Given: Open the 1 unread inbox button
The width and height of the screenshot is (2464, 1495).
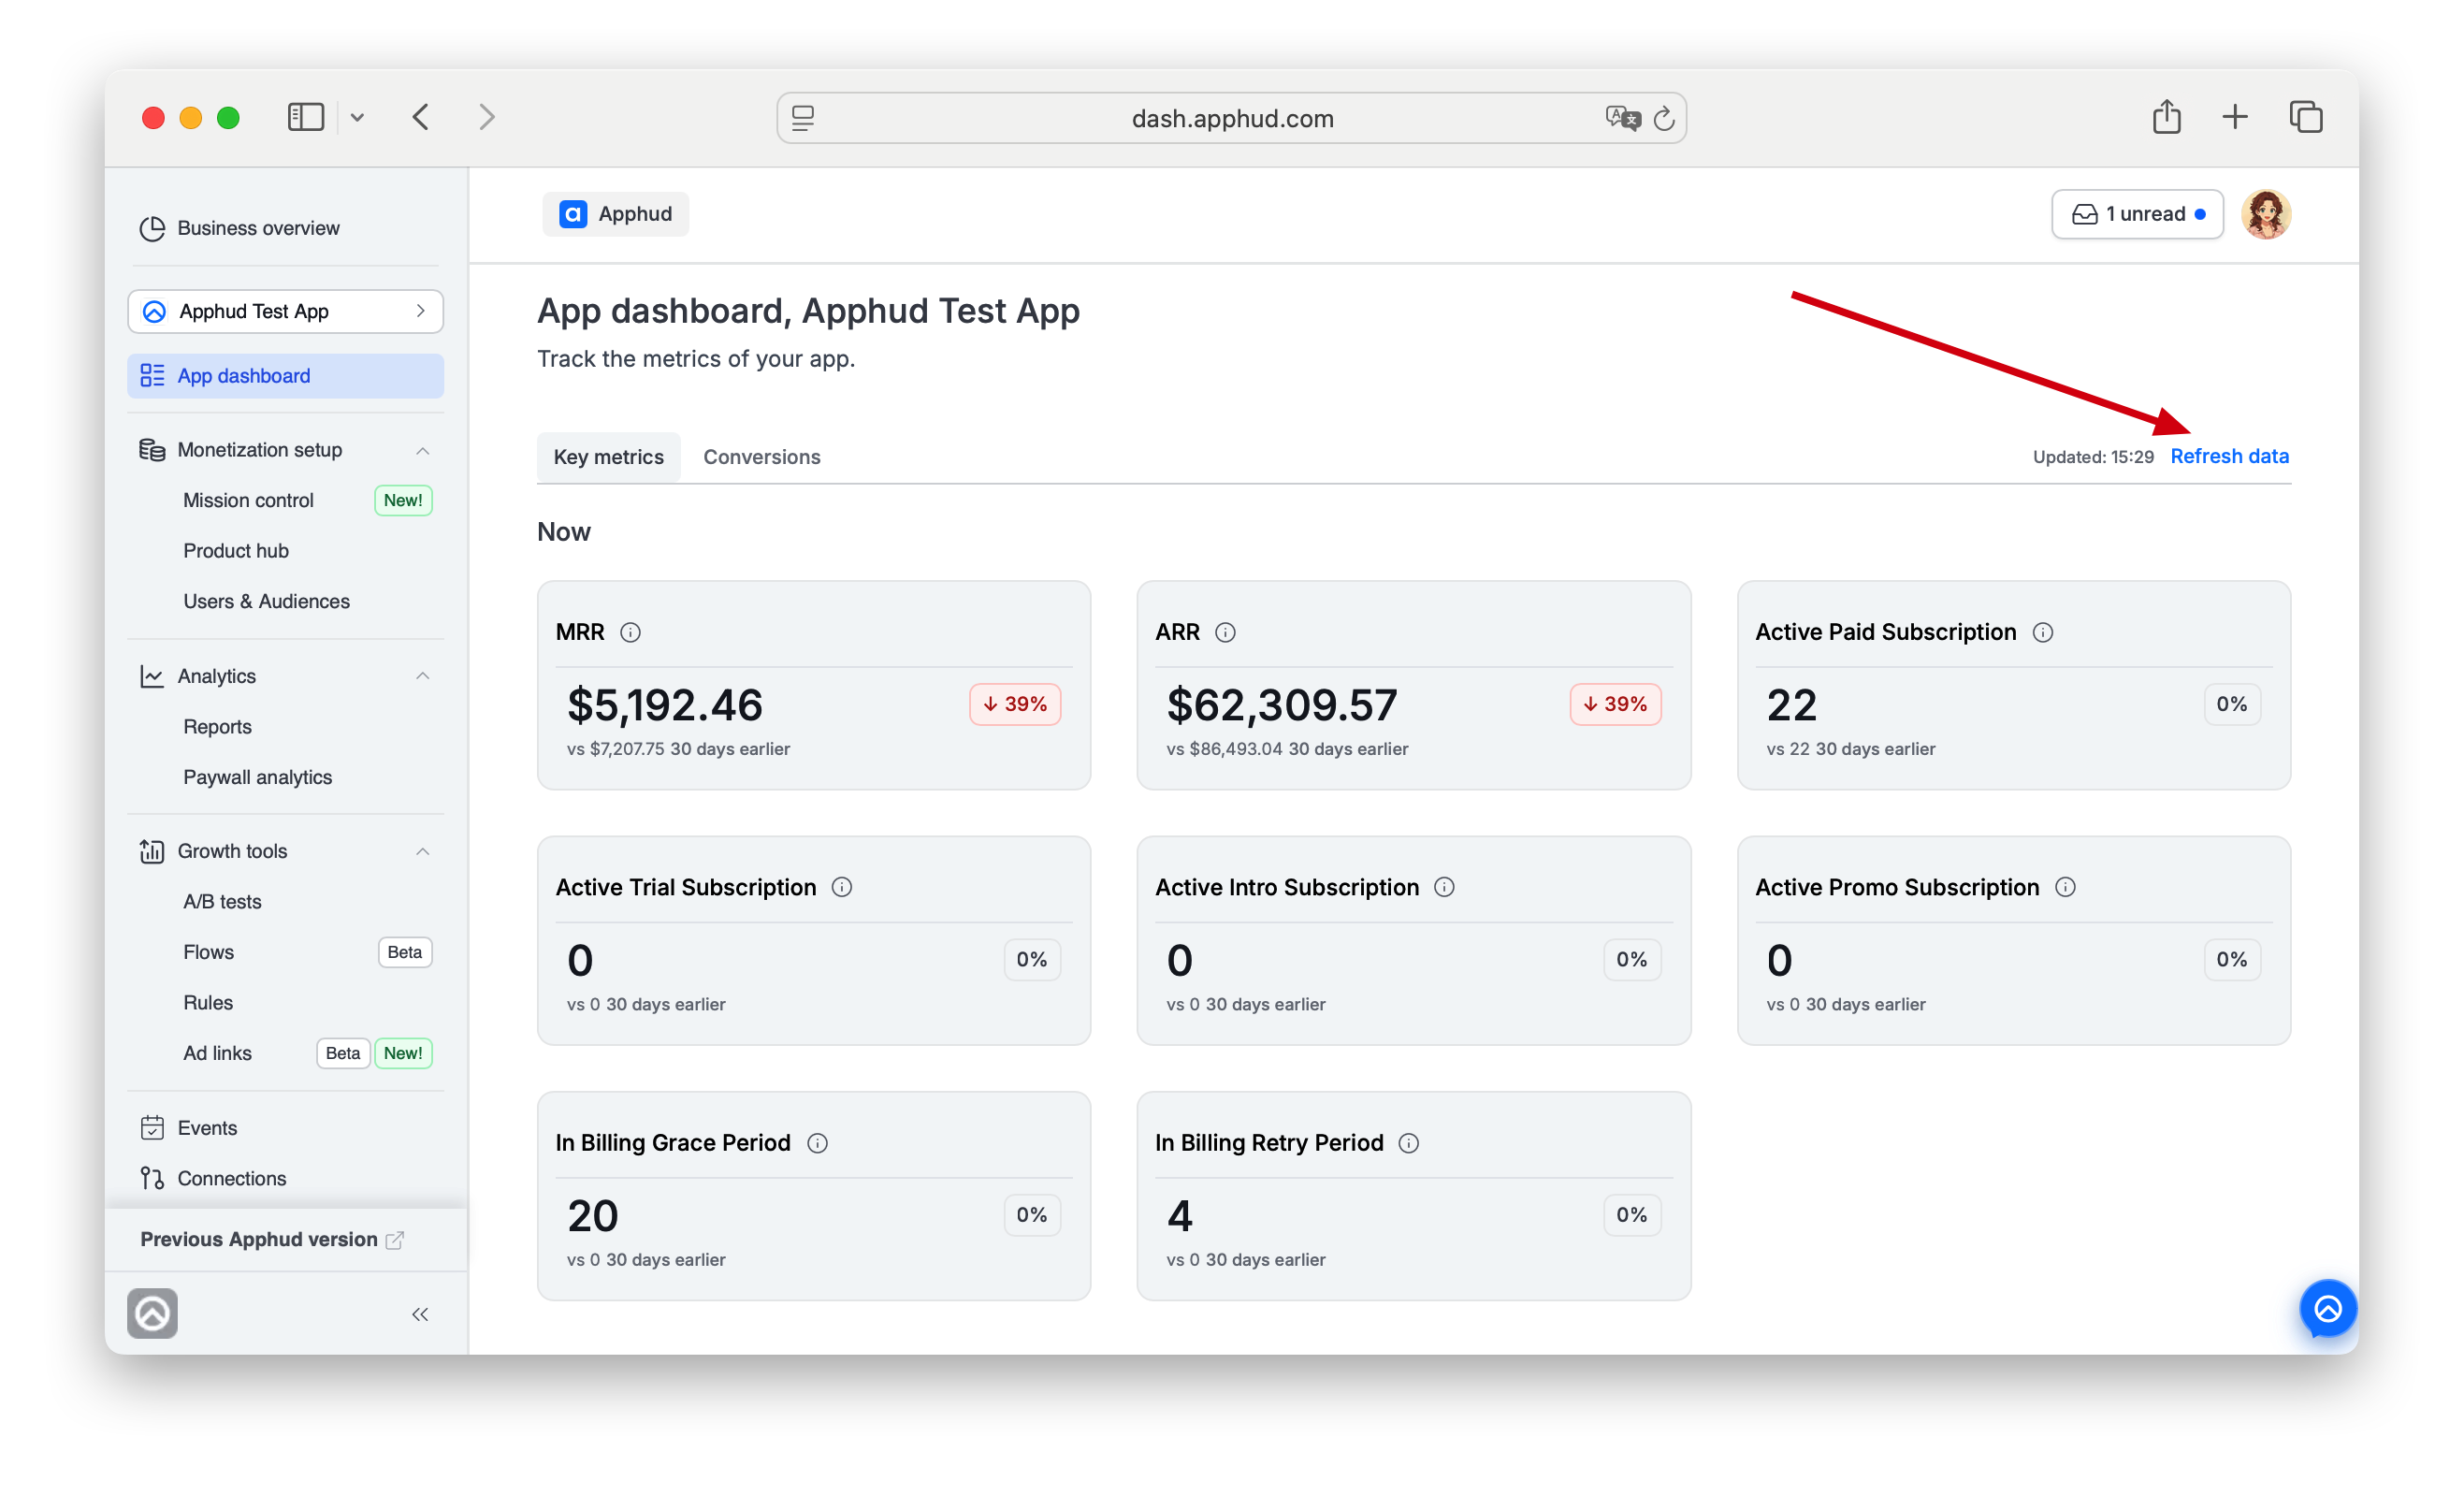Looking at the screenshot, I should (2137, 214).
